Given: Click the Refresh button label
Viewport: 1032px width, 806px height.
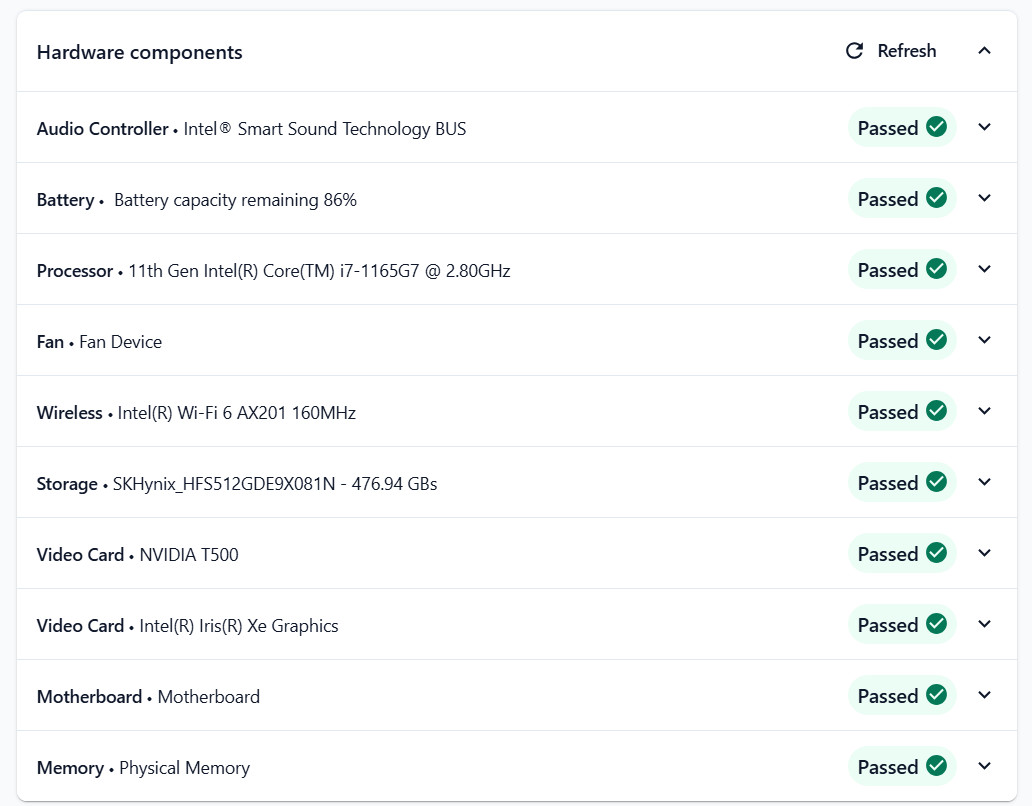Looking at the screenshot, I should click(x=906, y=51).
